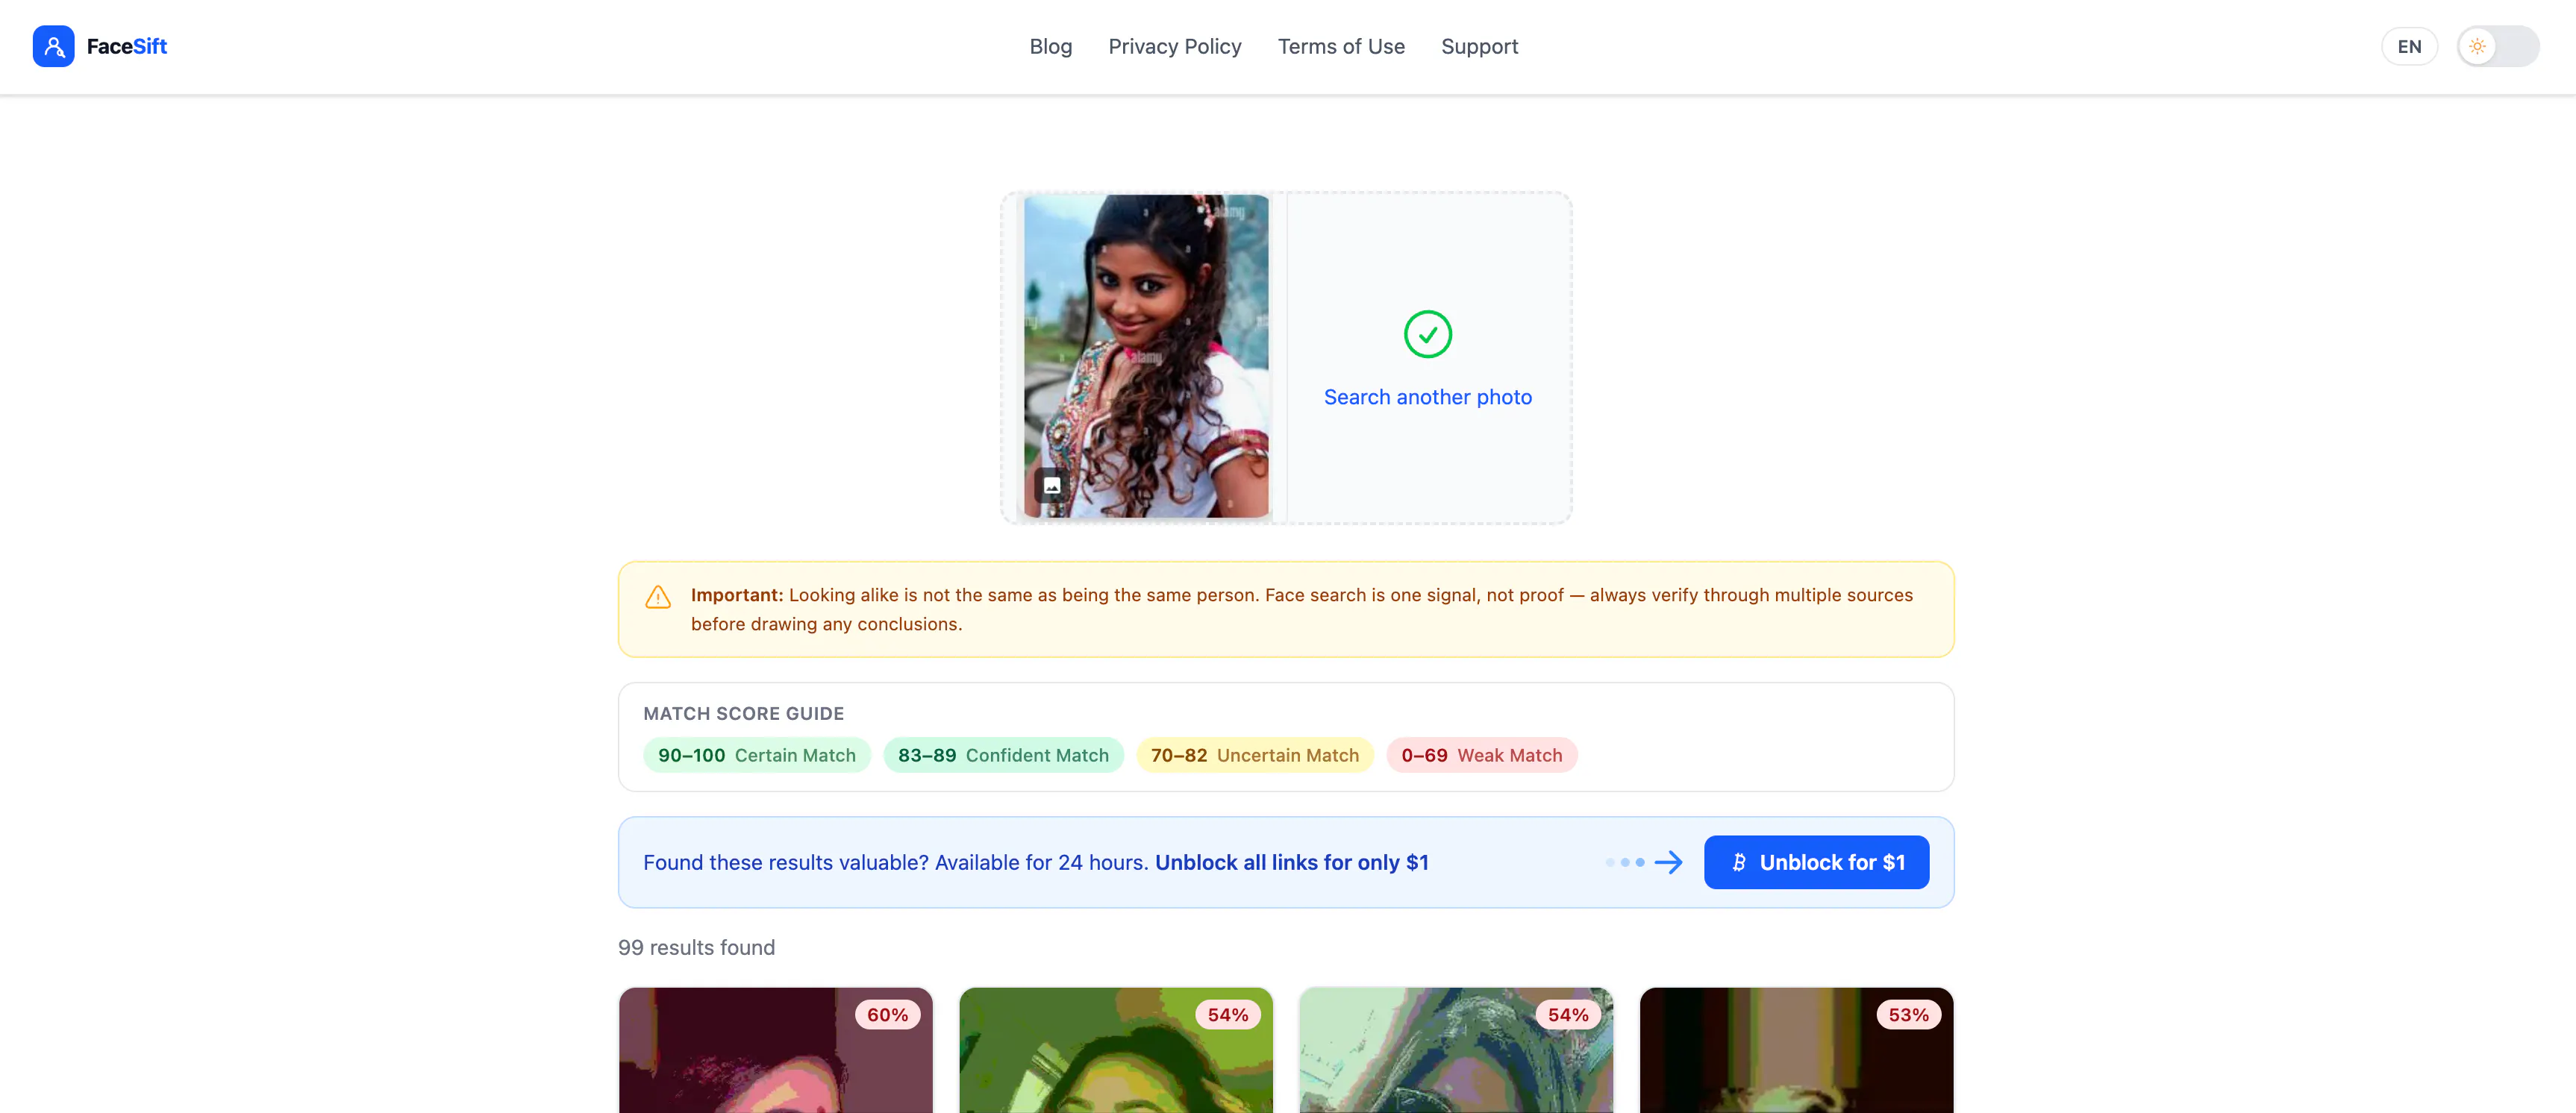Go to Privacy Policy
Screen dimensions: 2576x1113
click(x=1174, y=46)
